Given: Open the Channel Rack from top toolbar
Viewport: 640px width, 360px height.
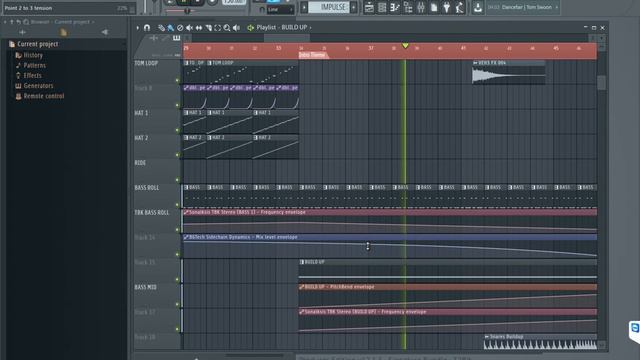Looking at the screenshot, I should (382, 7).
